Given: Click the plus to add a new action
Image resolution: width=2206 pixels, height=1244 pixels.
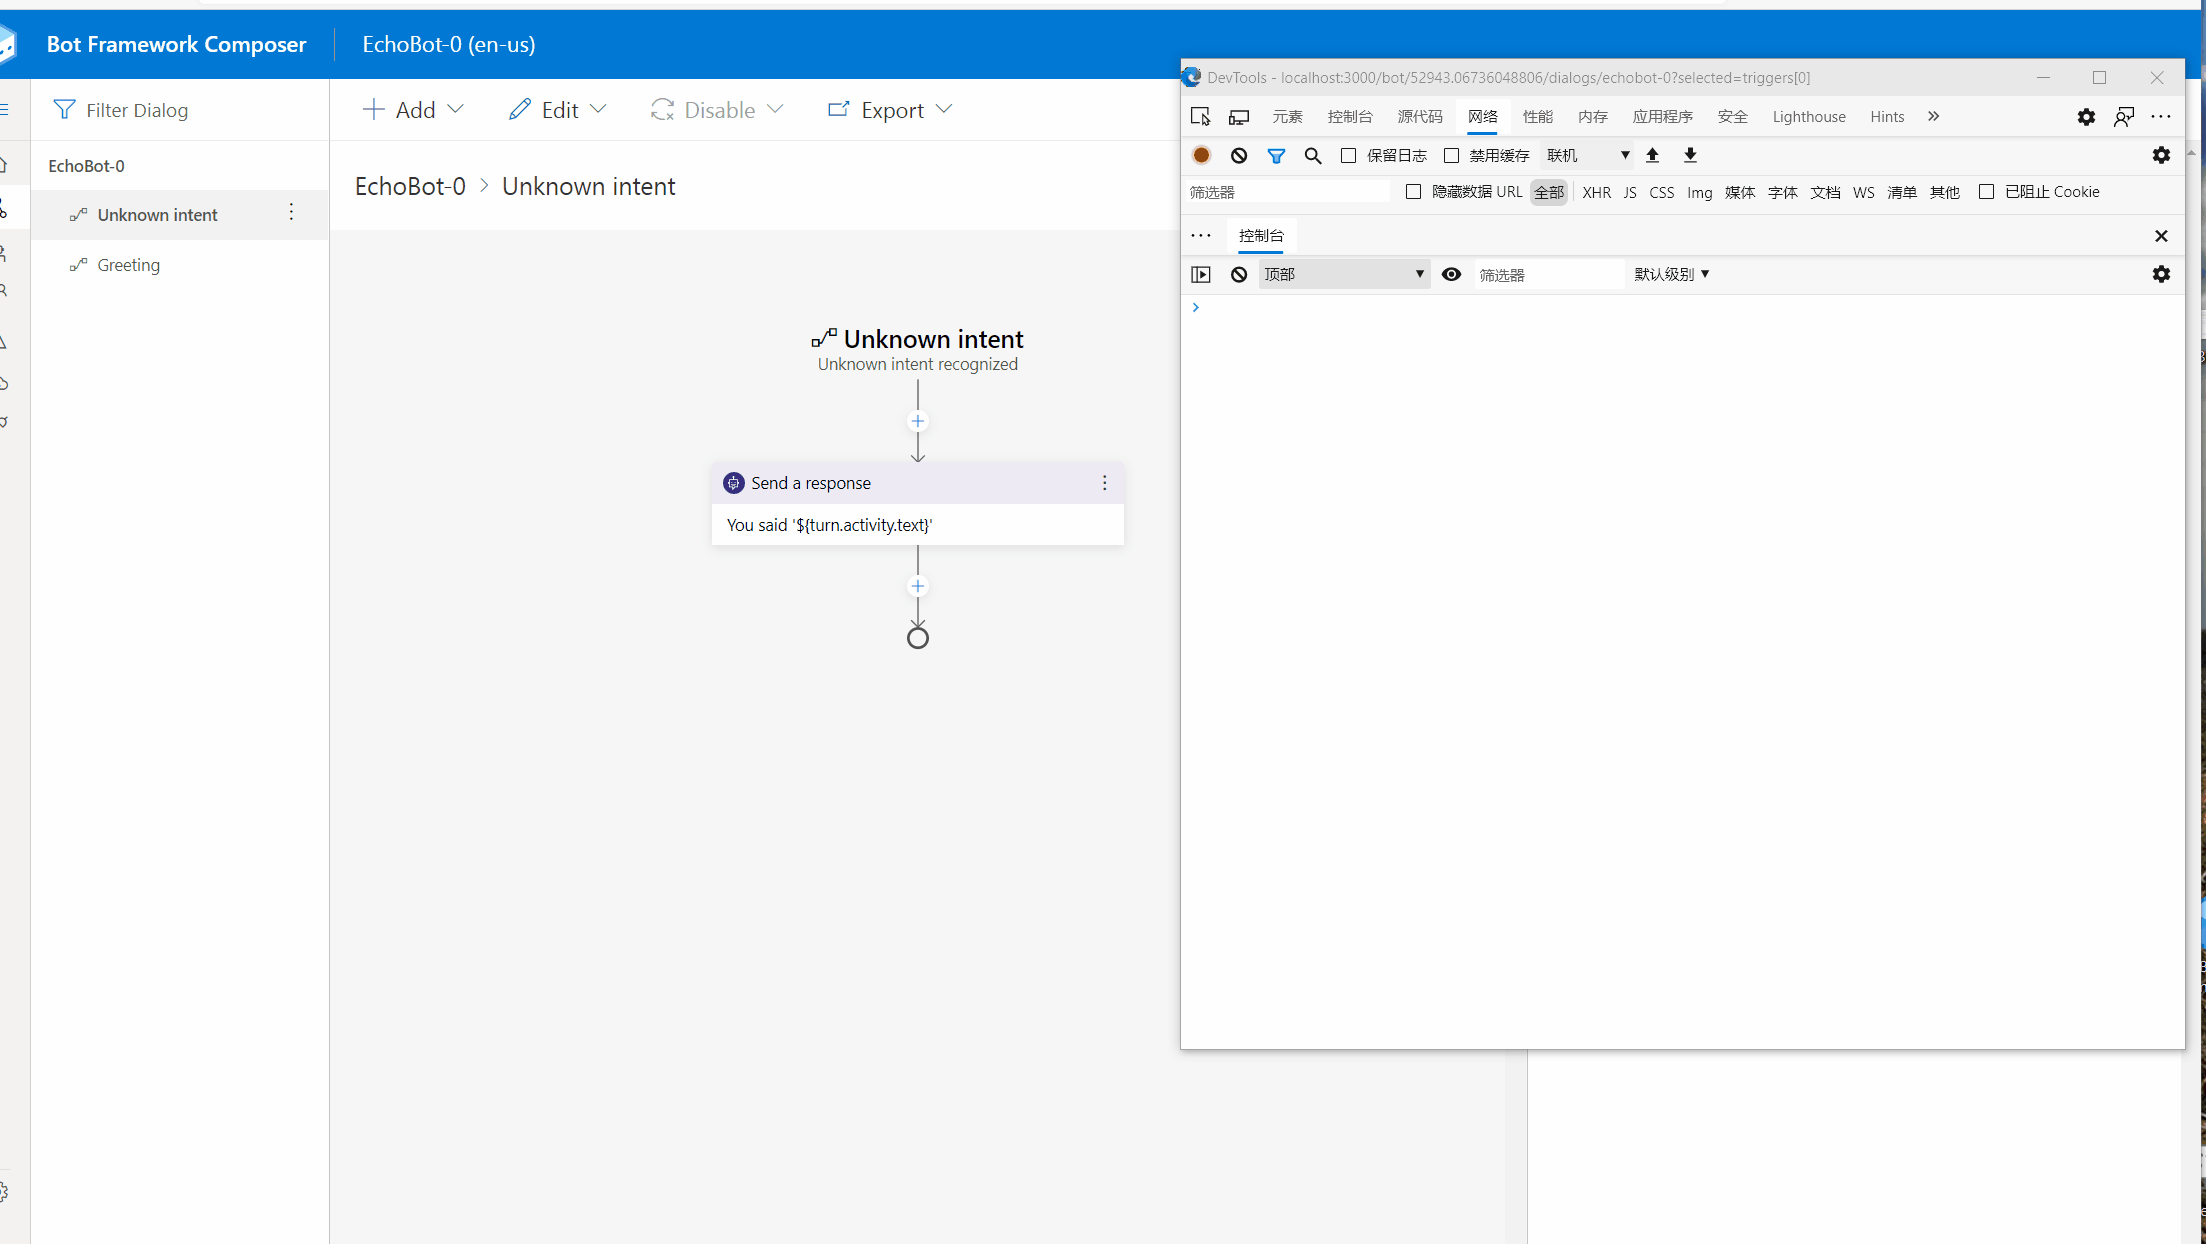Looking at the screenshot, I should pyautogui.click(x=917, y=420).
